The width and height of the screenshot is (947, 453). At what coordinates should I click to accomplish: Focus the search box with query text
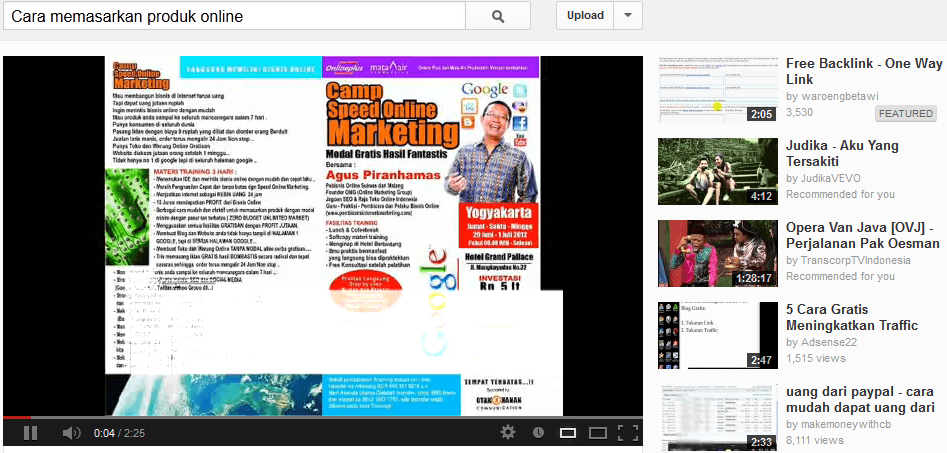click(234, 16)
